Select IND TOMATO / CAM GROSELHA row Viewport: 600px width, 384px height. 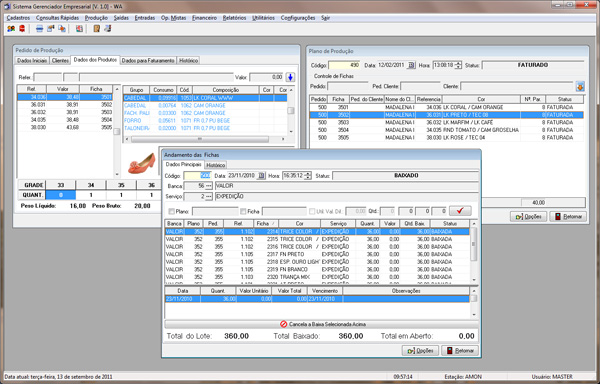447,130
